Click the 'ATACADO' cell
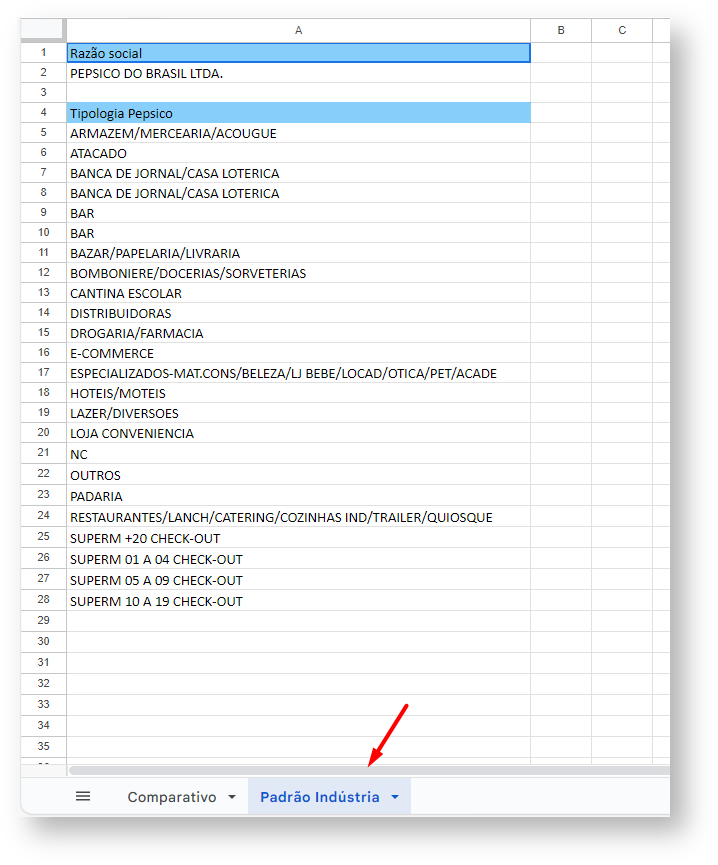 pos(298,153)
